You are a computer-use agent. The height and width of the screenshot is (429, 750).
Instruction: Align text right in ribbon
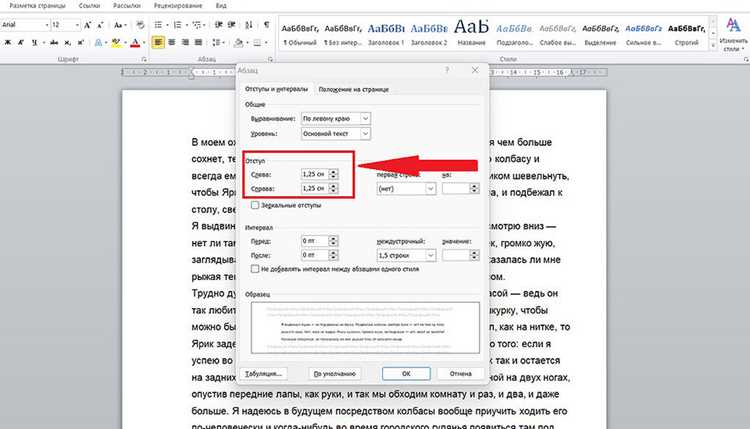[x=185, y=43]
